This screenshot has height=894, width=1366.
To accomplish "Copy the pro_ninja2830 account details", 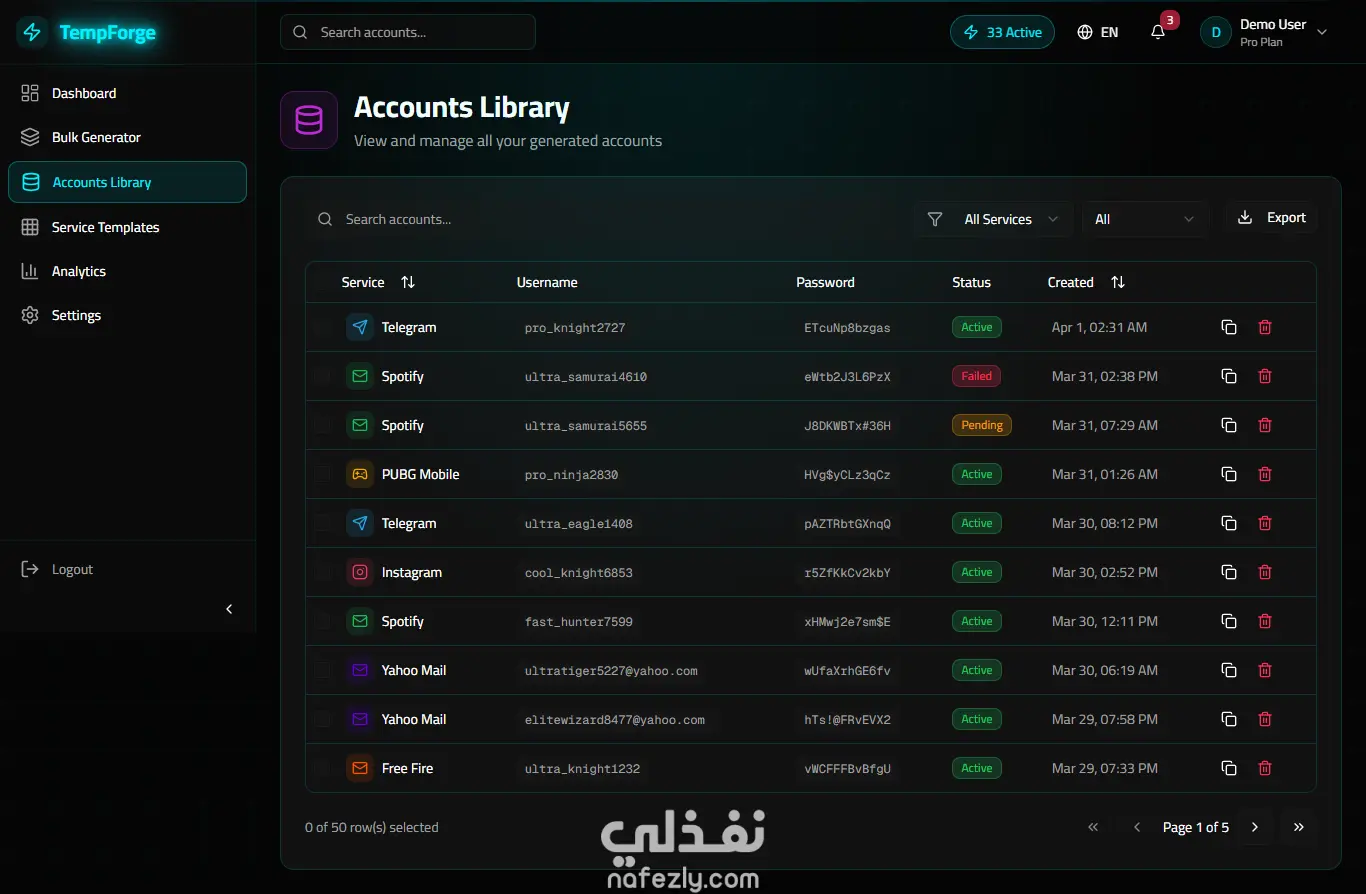I will (x=1229, y=474).
